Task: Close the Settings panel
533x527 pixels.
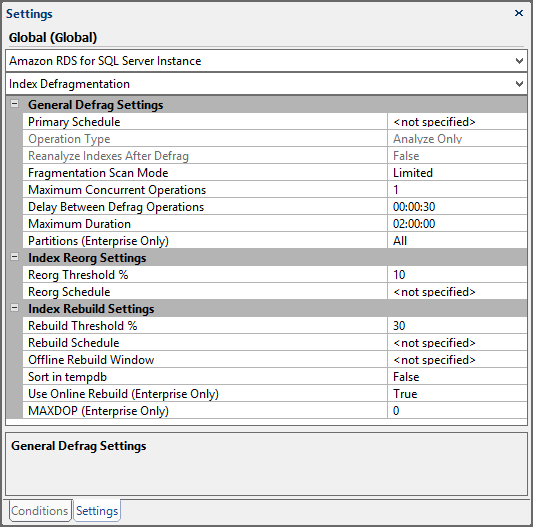Action: pos(519,13)
